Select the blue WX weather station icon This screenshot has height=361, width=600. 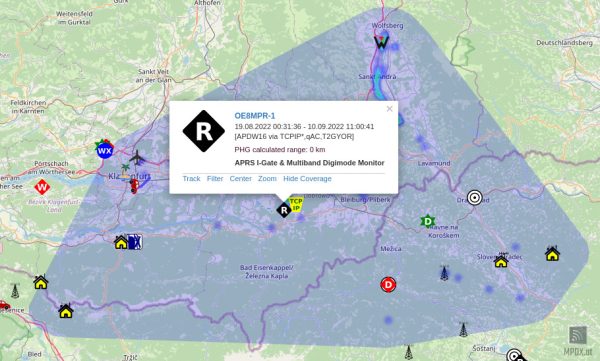[104, 150]
